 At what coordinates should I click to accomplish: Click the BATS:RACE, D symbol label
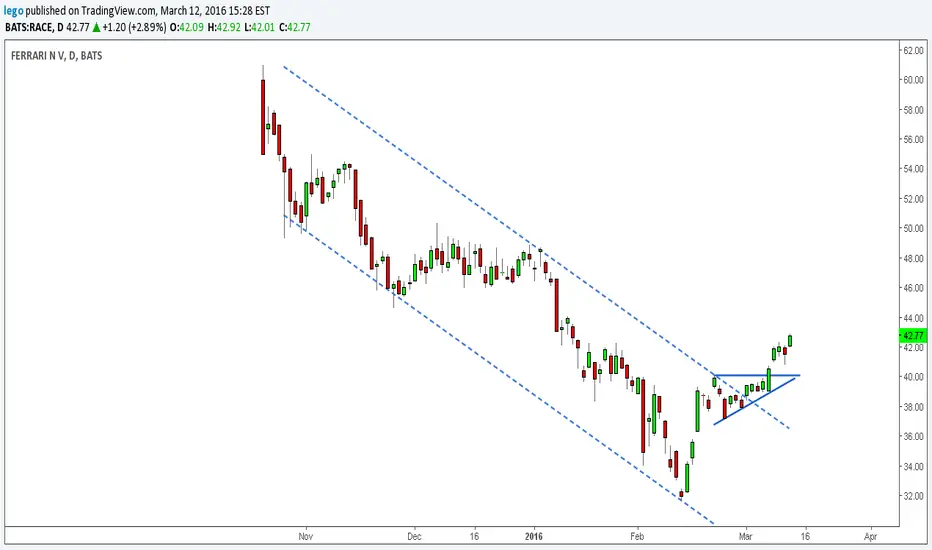pos(34,27)
